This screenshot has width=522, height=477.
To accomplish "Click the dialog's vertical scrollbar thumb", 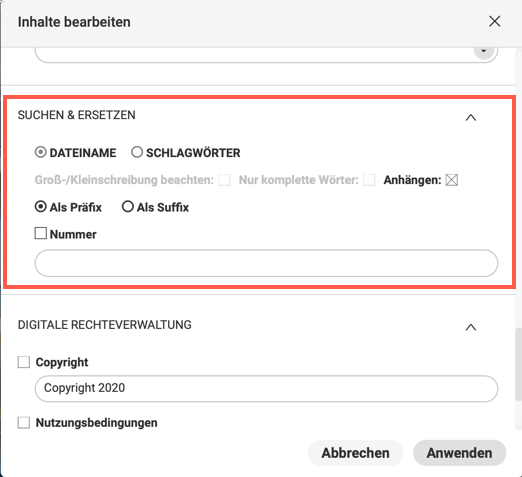I will (518, 364).
